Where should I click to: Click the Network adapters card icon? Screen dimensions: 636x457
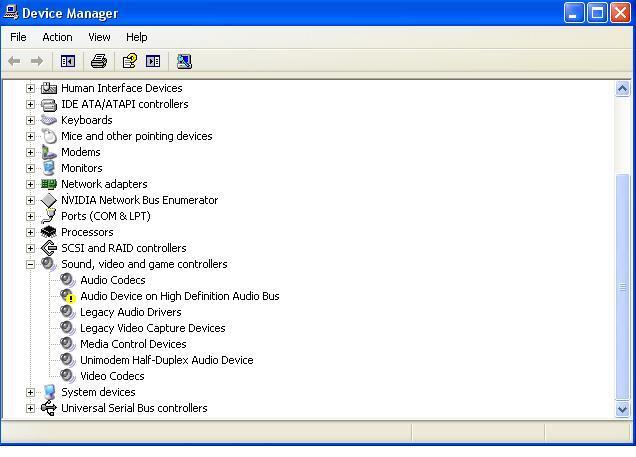coord(49,184)
